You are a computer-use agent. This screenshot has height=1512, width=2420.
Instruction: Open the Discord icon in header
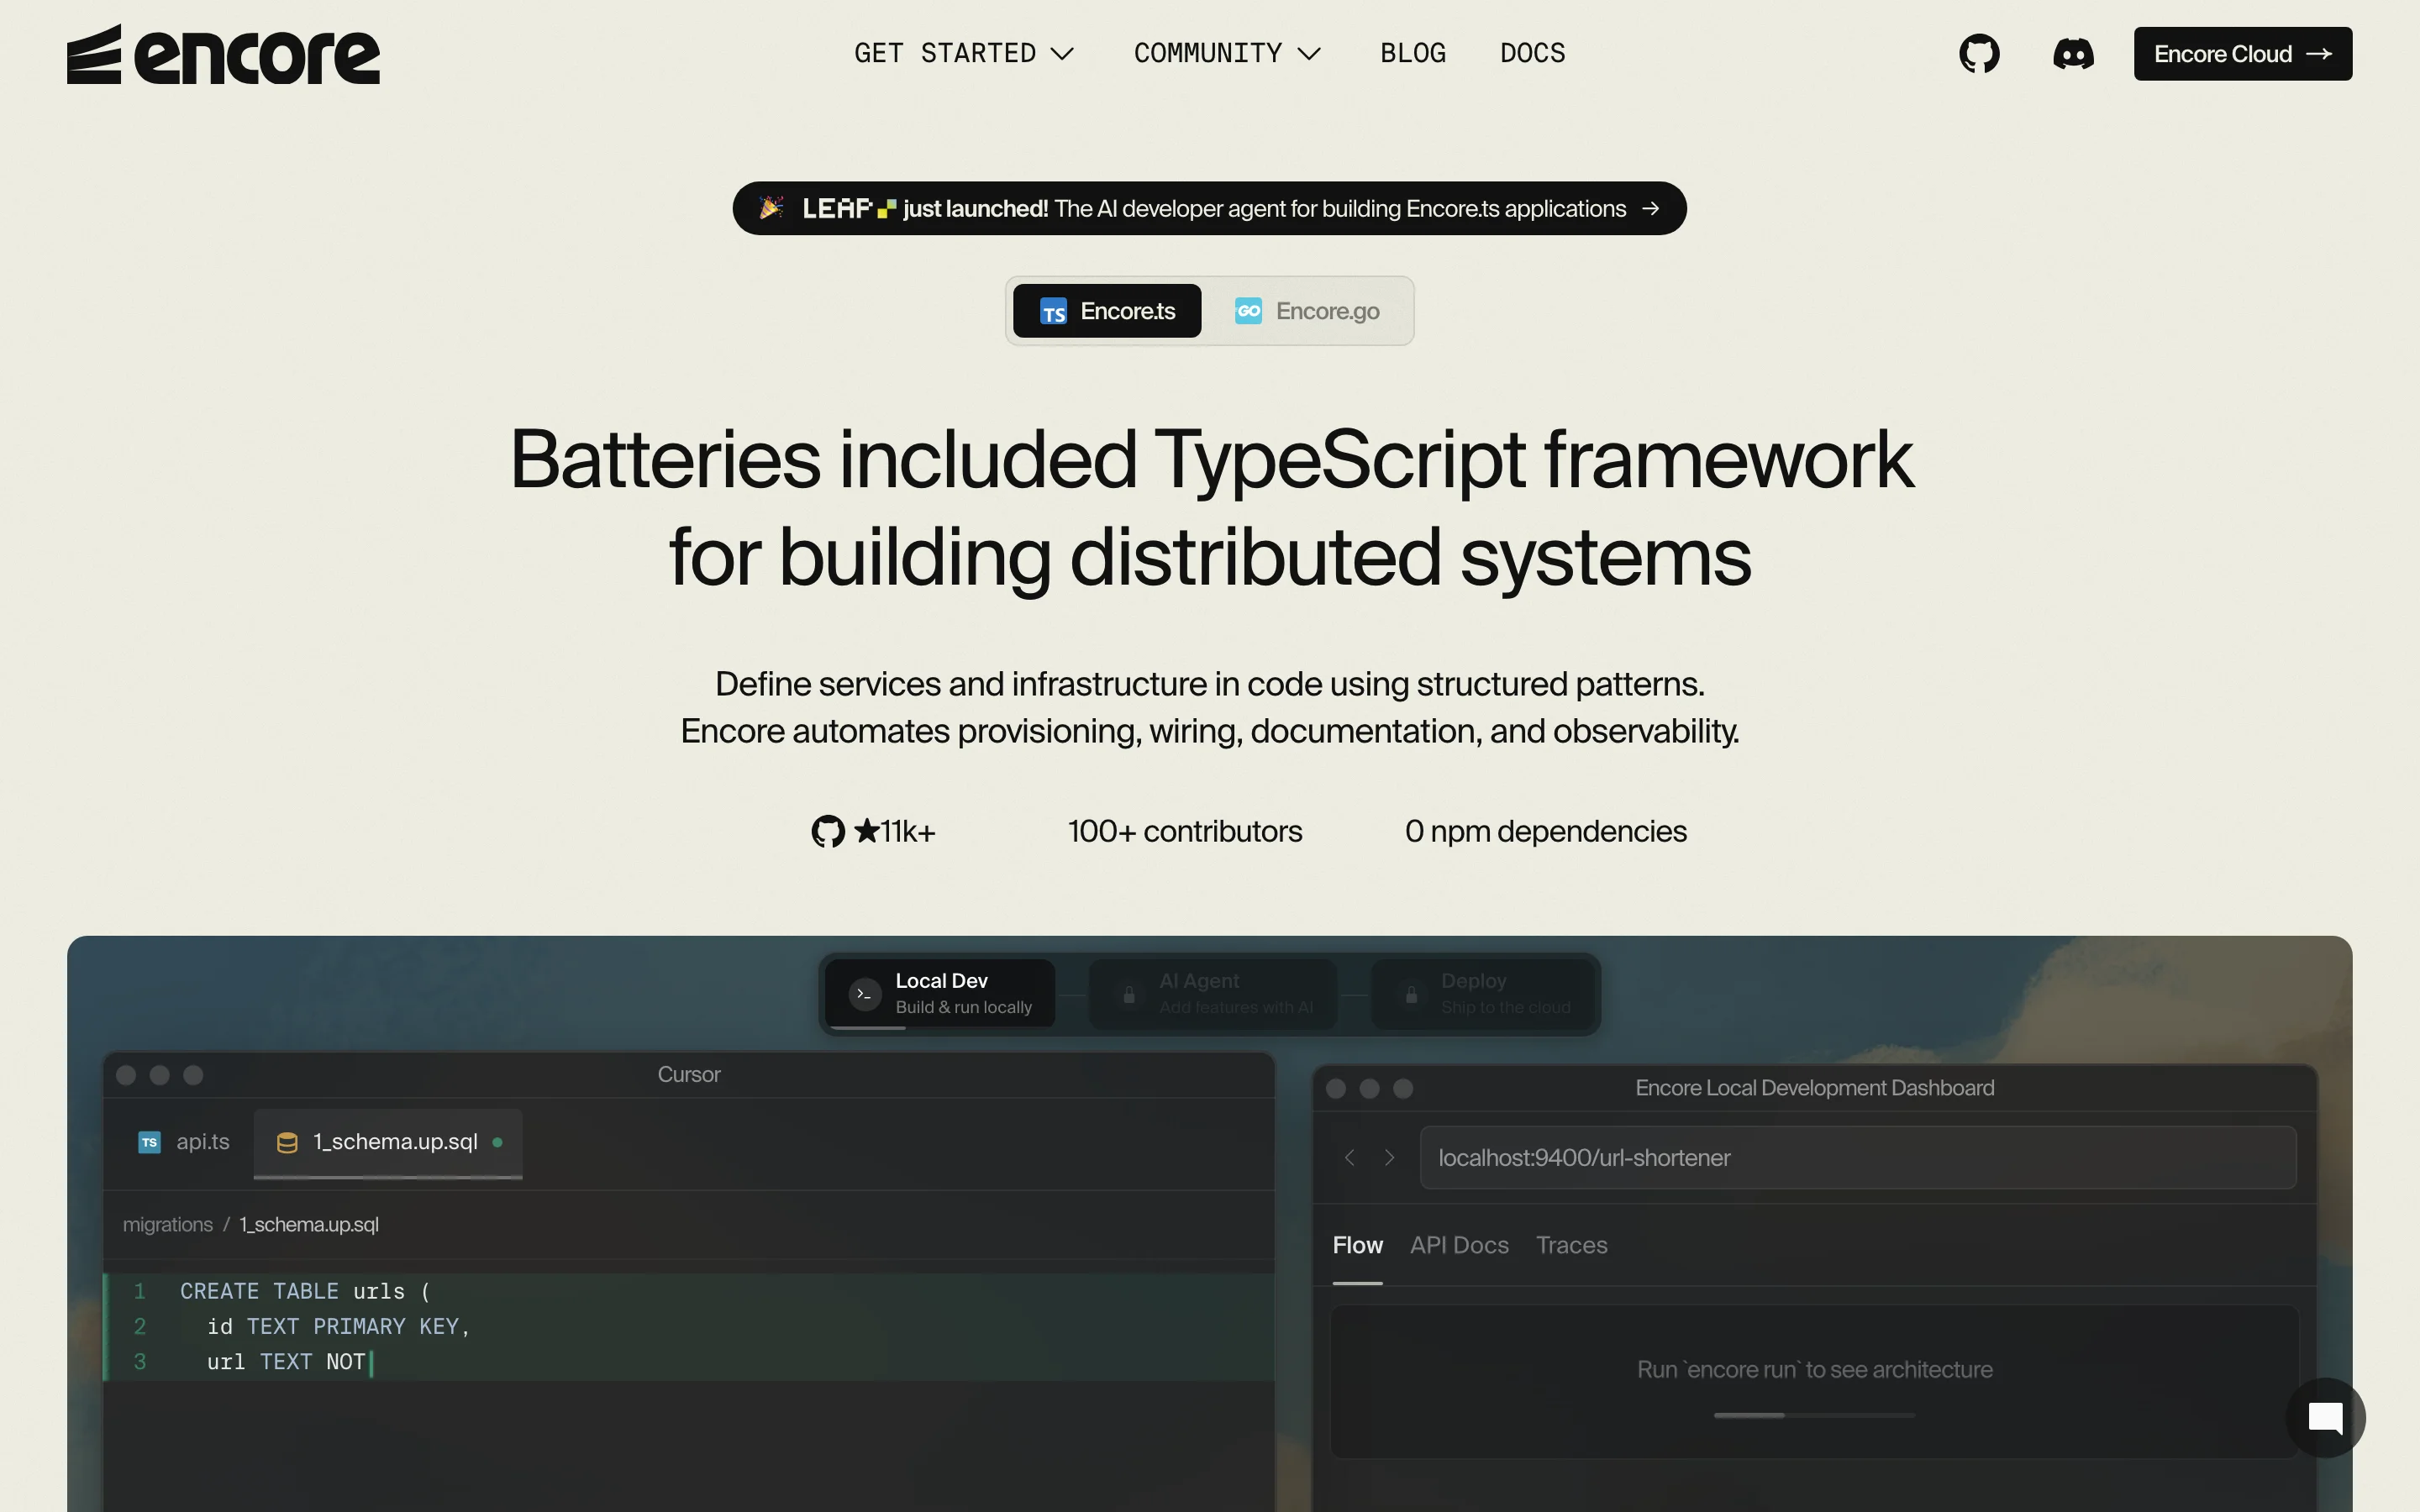point(2073,54)
